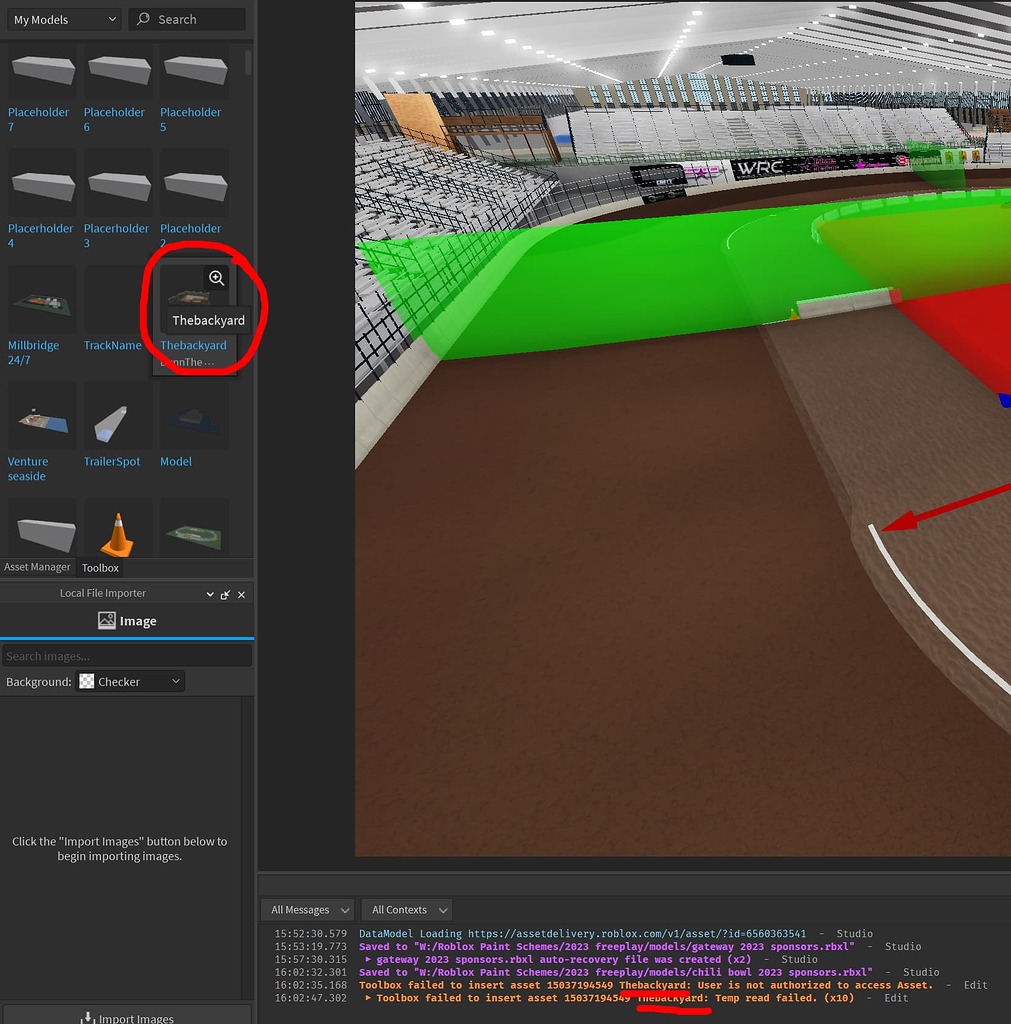Open the All Messages filter dropdown
This screenshot has width=1011, height=1024.
tap(307, 909)
